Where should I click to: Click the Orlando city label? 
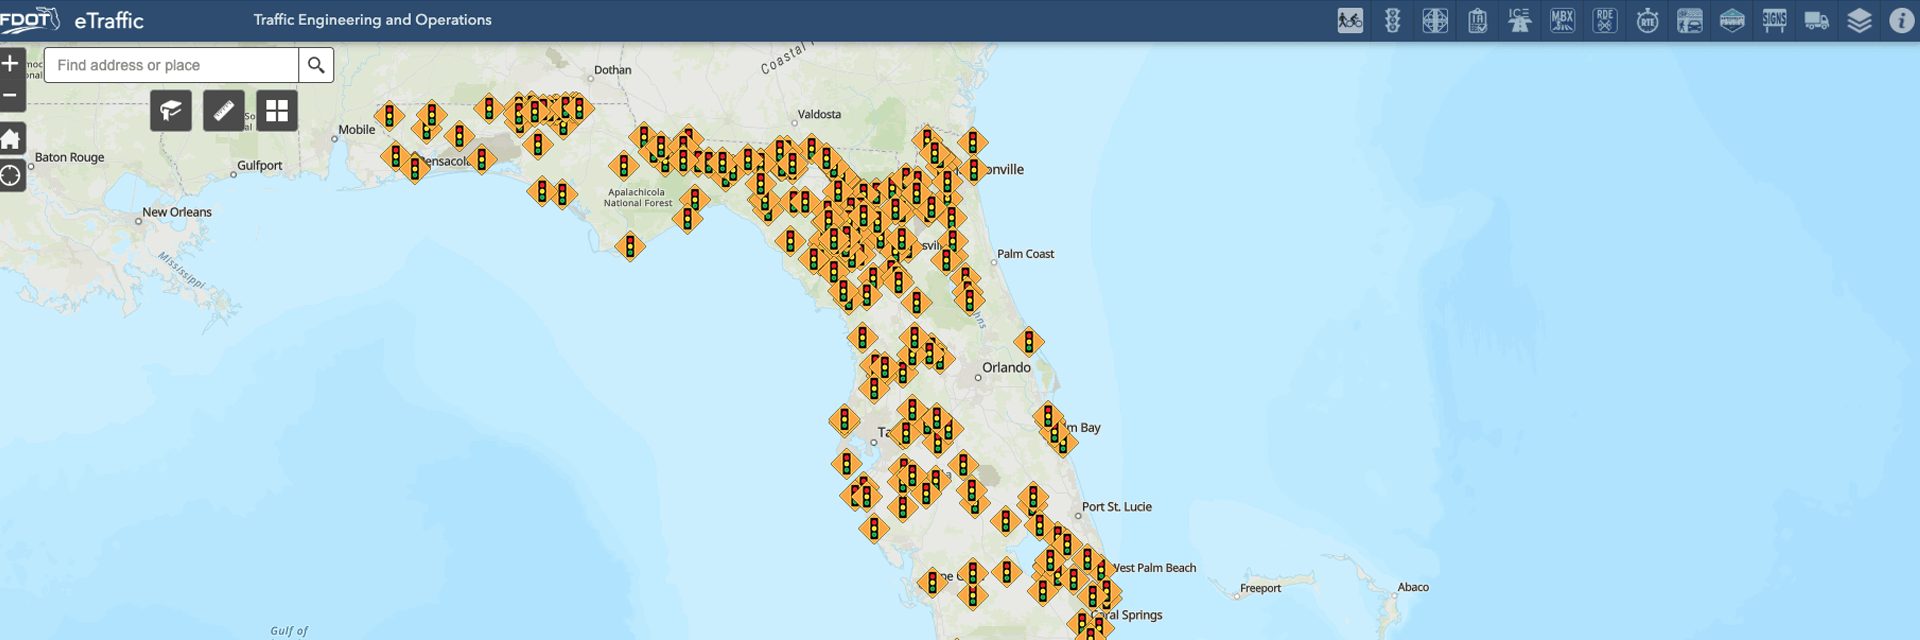click(x=1006, y=368)
